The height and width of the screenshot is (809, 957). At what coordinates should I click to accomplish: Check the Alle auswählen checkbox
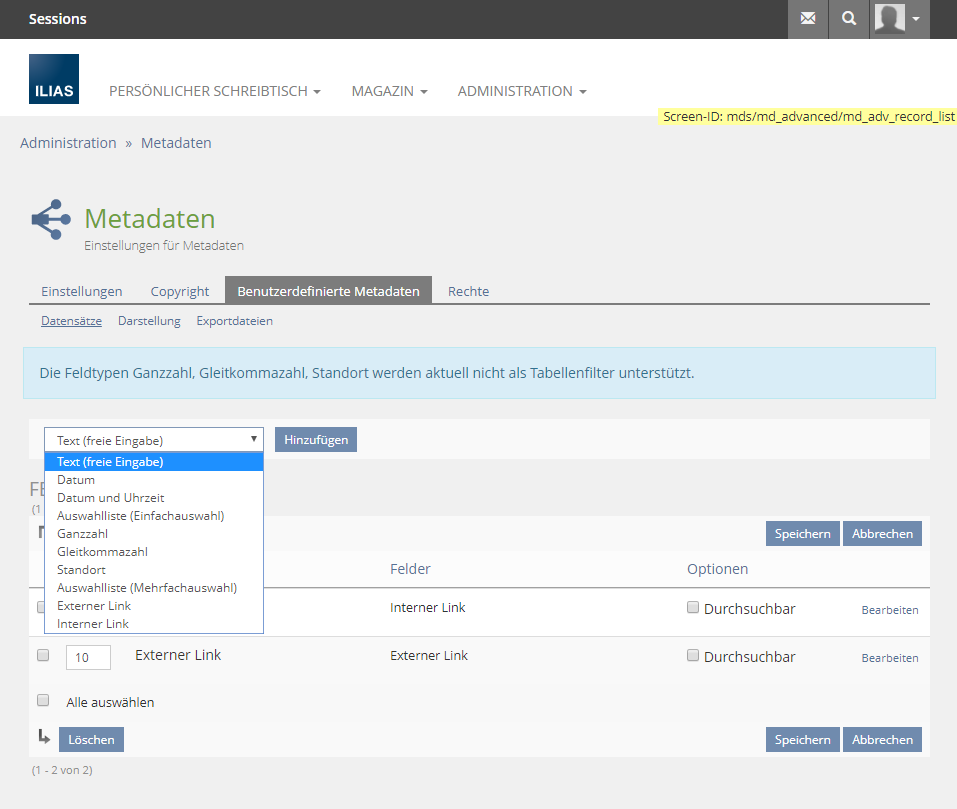click(x=43, y=700)
